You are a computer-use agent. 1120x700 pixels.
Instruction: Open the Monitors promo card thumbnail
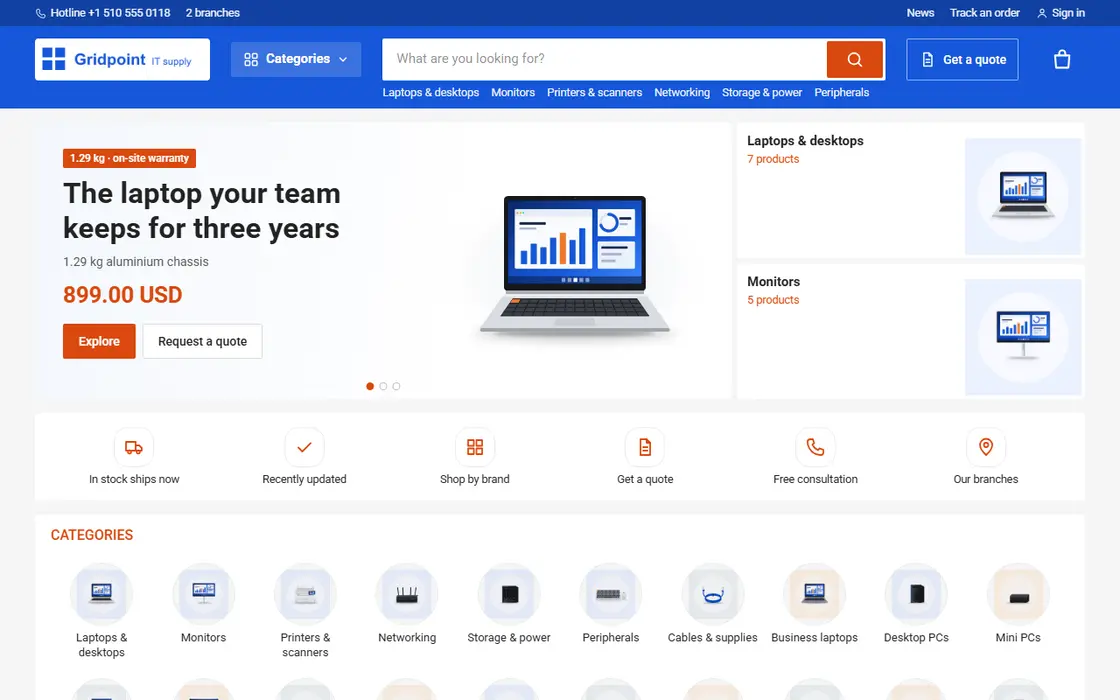click(1023, 337)
